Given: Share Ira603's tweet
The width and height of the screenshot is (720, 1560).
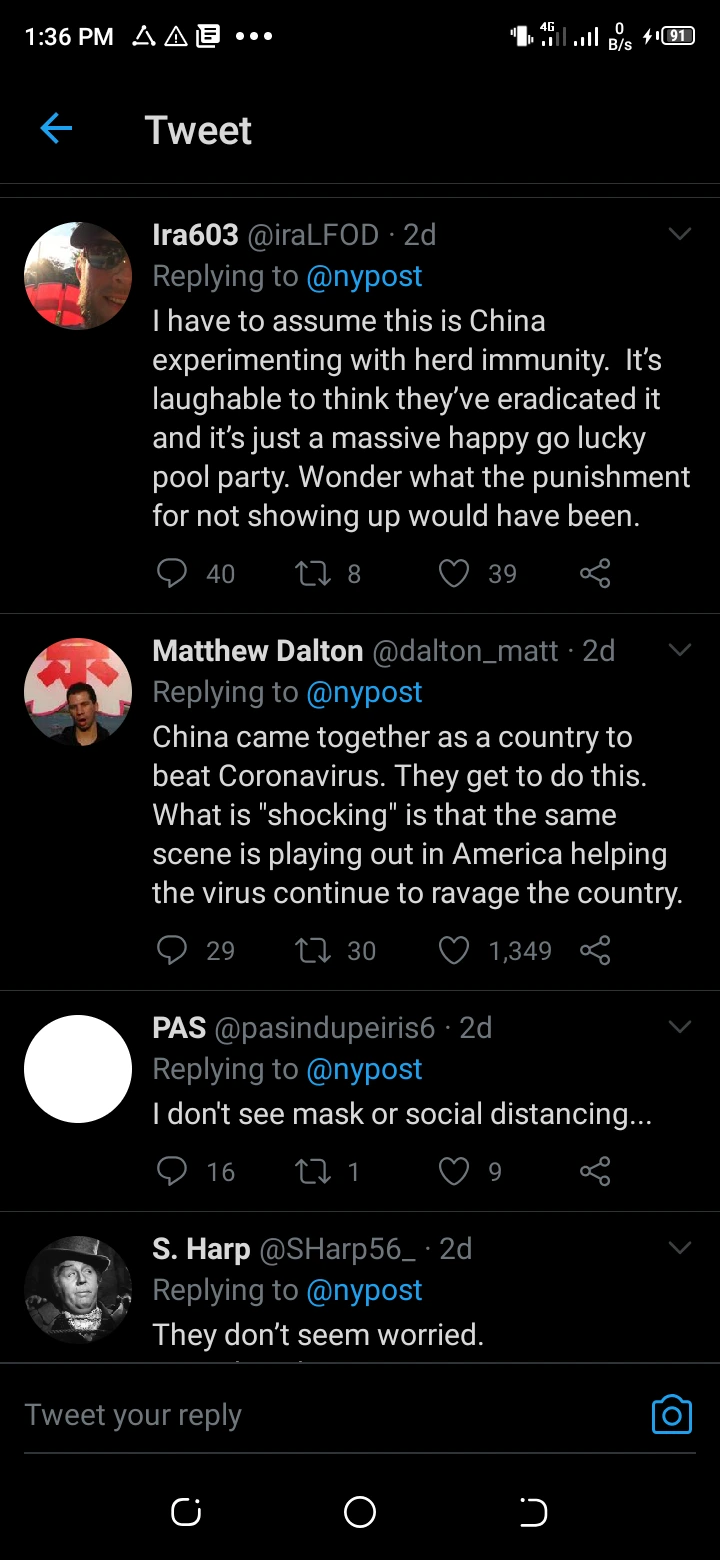Looking at the screenshot, I should pyautogui.click(x=595, y=573).
